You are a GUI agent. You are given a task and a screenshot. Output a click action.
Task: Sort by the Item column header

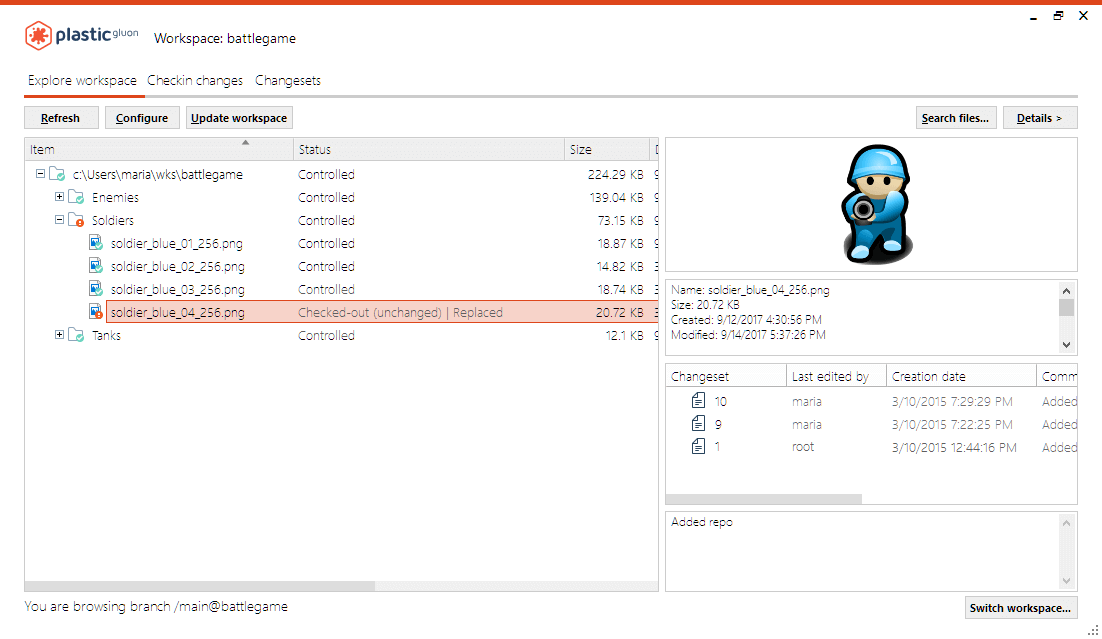click(159, 149)
